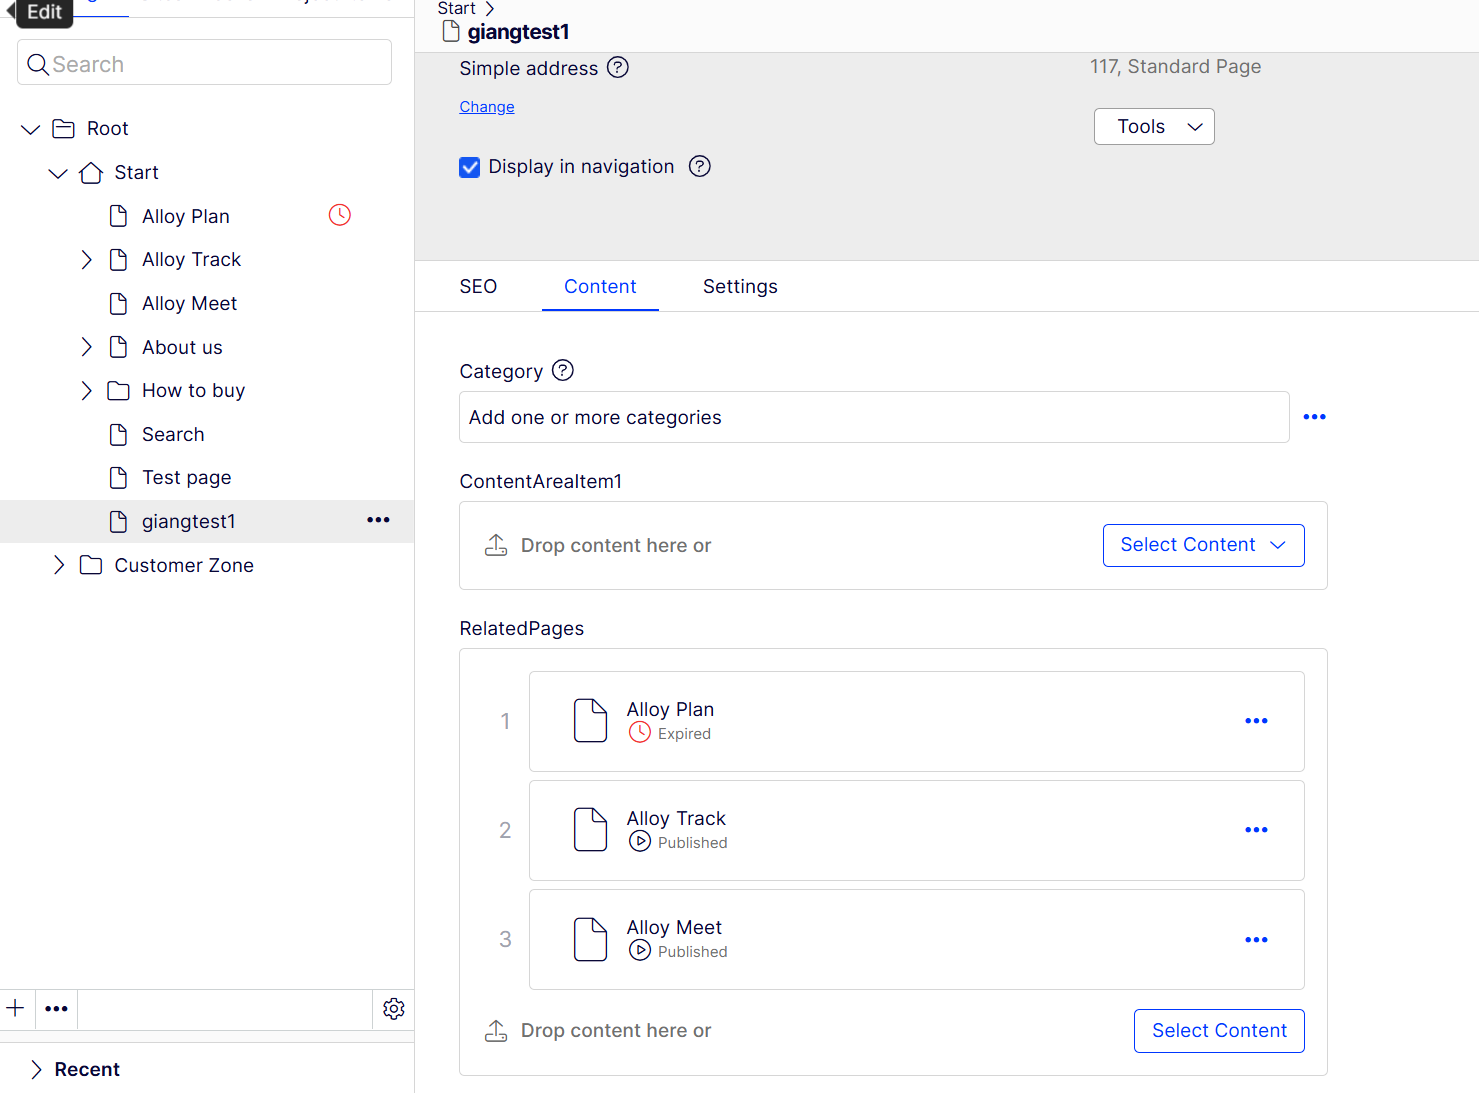Viewport: 1479px width, 1093px height.
Task: Open the Tools dropdown
Action: click(x=1154, y=127)
